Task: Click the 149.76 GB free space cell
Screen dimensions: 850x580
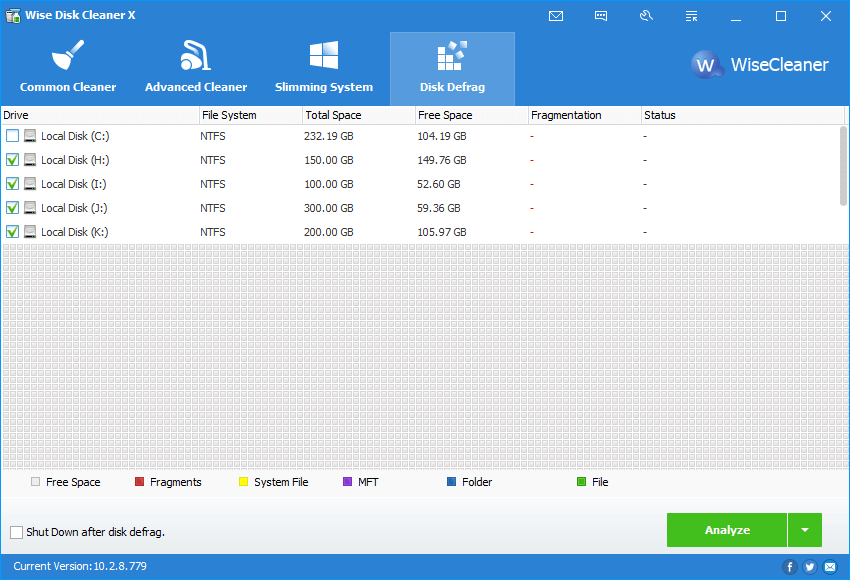Action: (442, 160)
